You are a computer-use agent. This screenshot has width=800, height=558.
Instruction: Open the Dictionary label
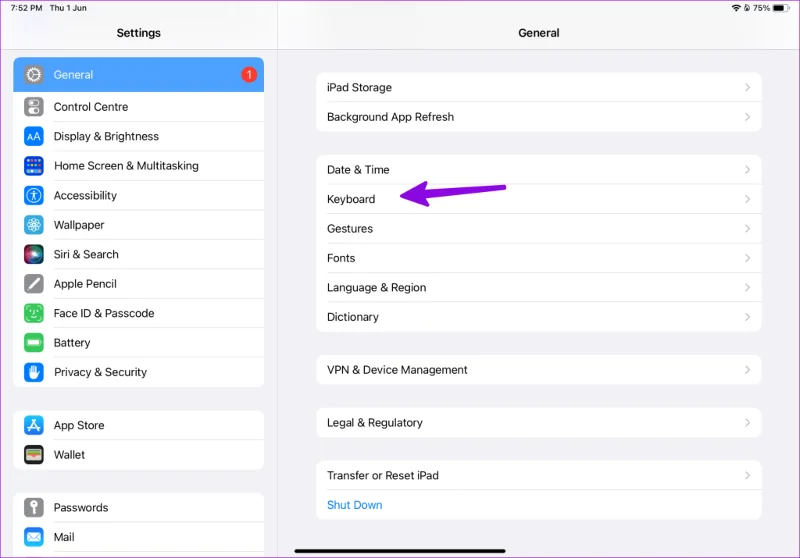pyautogui.click(x=353, y=317)
